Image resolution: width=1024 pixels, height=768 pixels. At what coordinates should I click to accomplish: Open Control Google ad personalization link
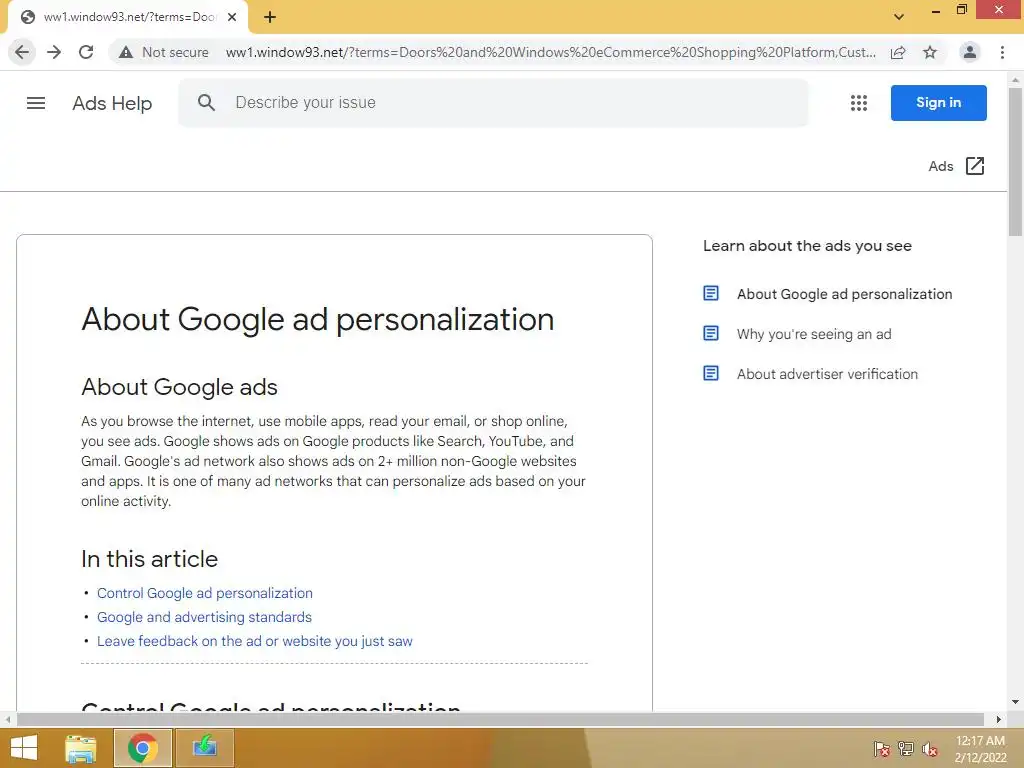[204, 593]
